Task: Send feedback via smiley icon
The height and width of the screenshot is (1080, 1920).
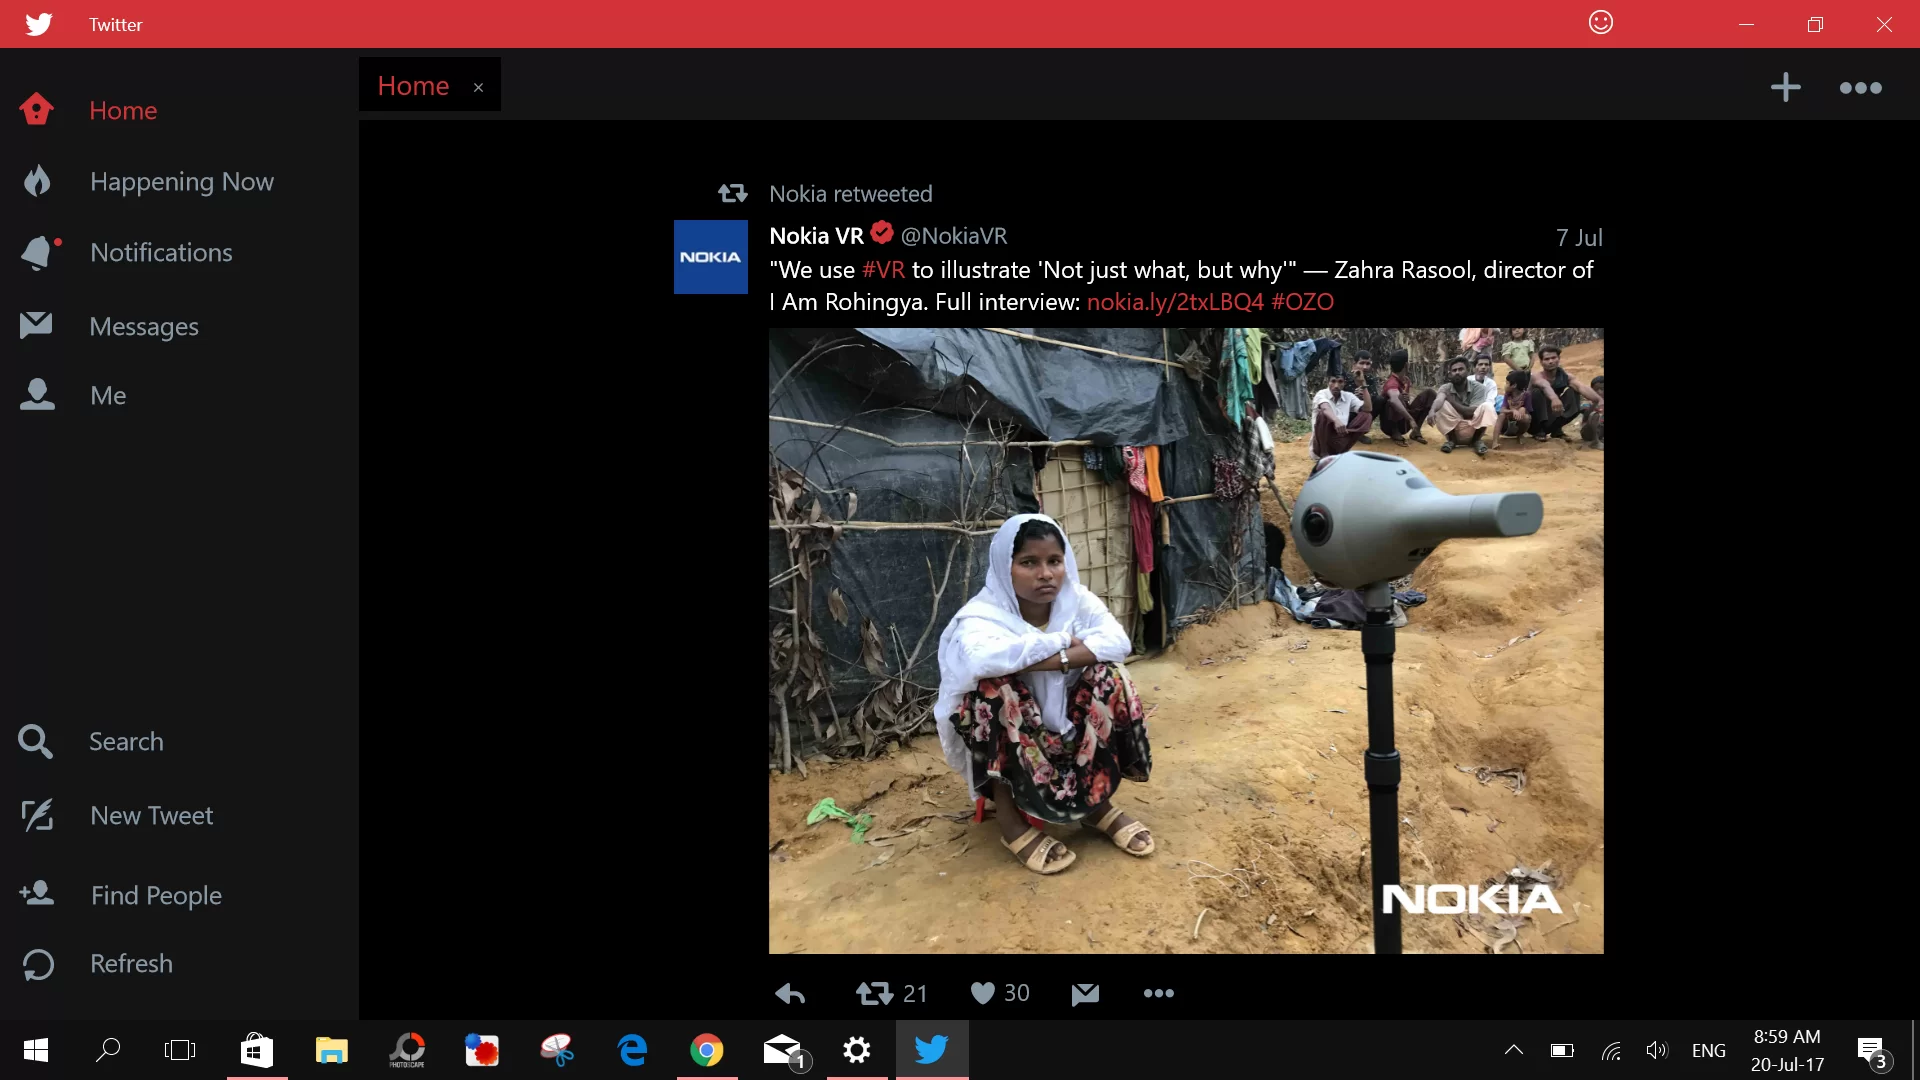Action: [x=1601, y=22]
